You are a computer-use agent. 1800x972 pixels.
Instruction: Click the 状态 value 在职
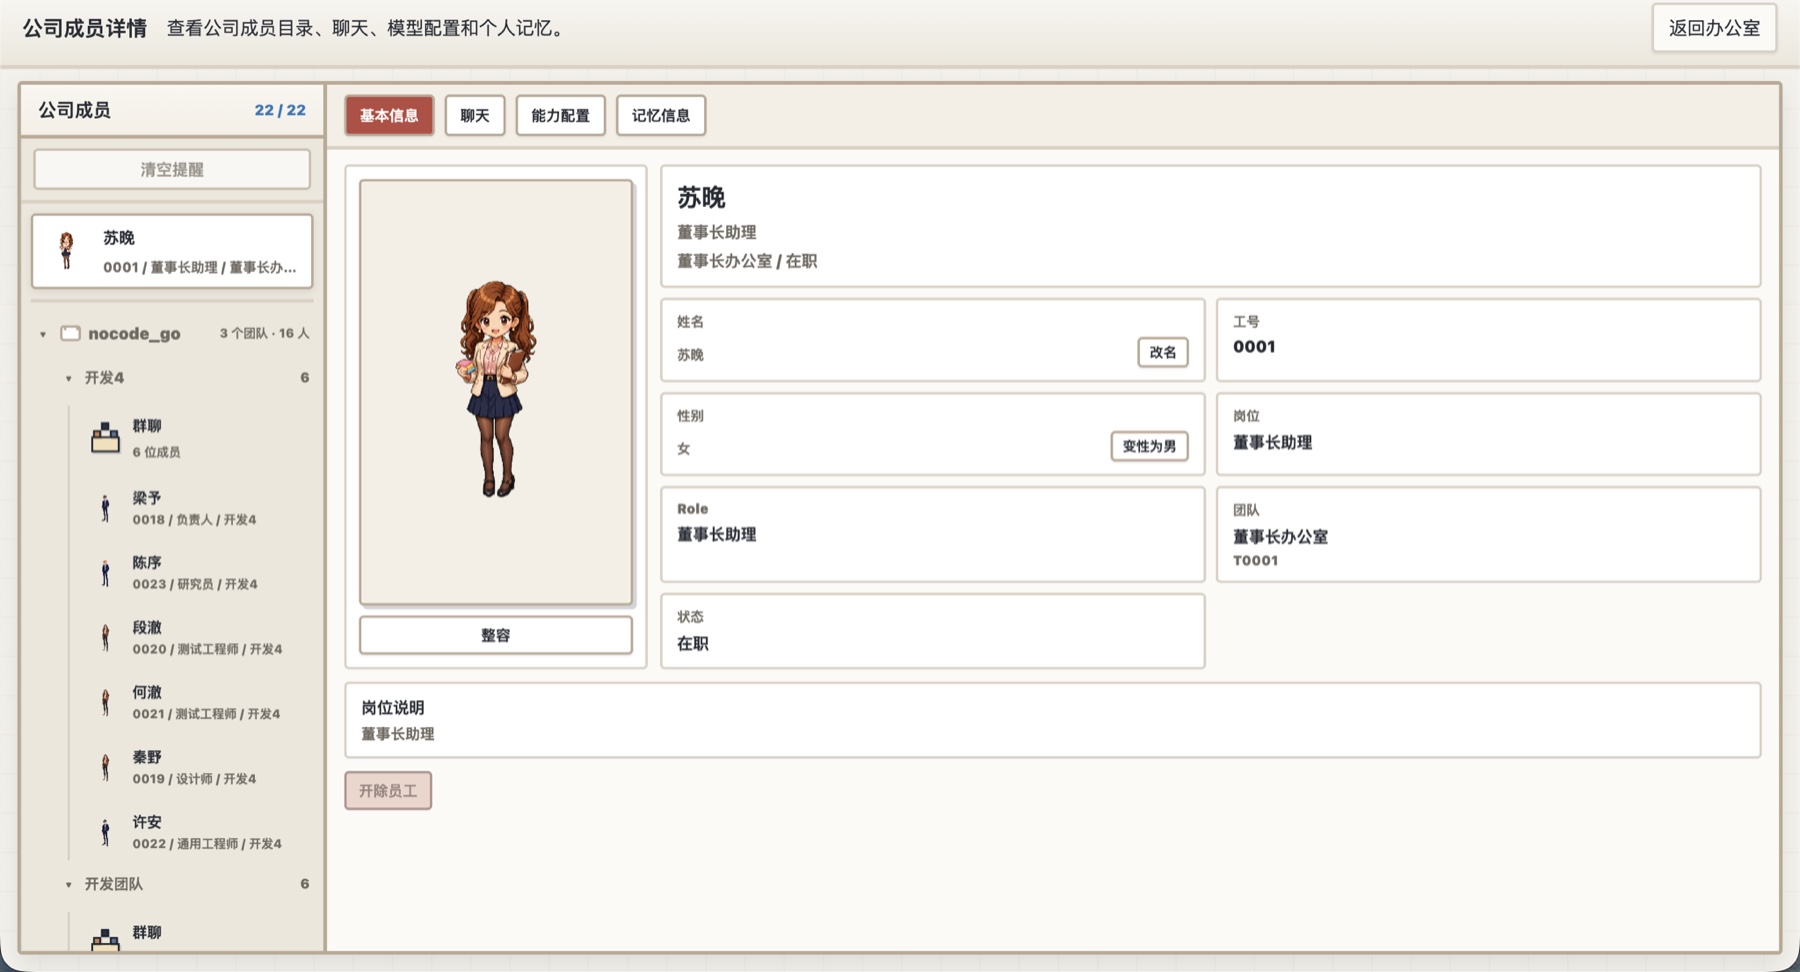(x=693, y=644)
